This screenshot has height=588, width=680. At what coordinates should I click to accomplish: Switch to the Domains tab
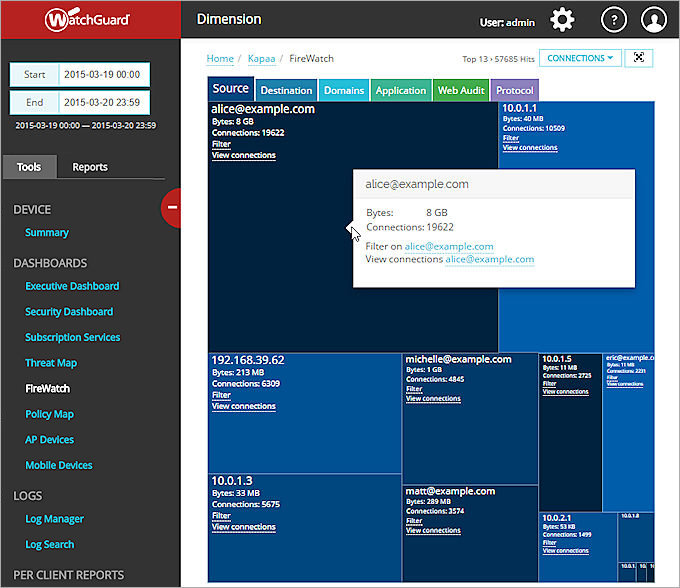click(x=343, y=90)
